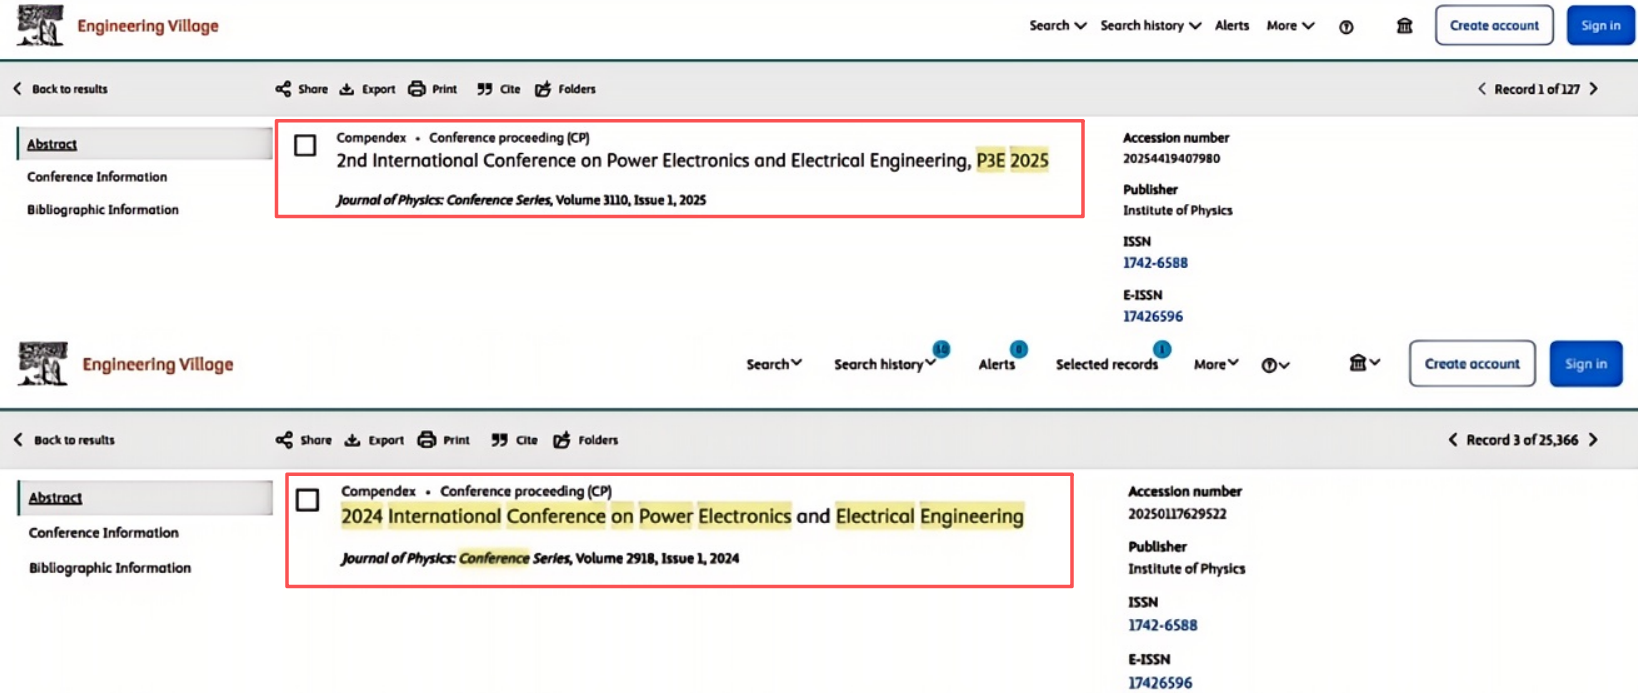Go to next record after Record 3 of 25,366
1638x693 pixels.
tap(1593, 440)
